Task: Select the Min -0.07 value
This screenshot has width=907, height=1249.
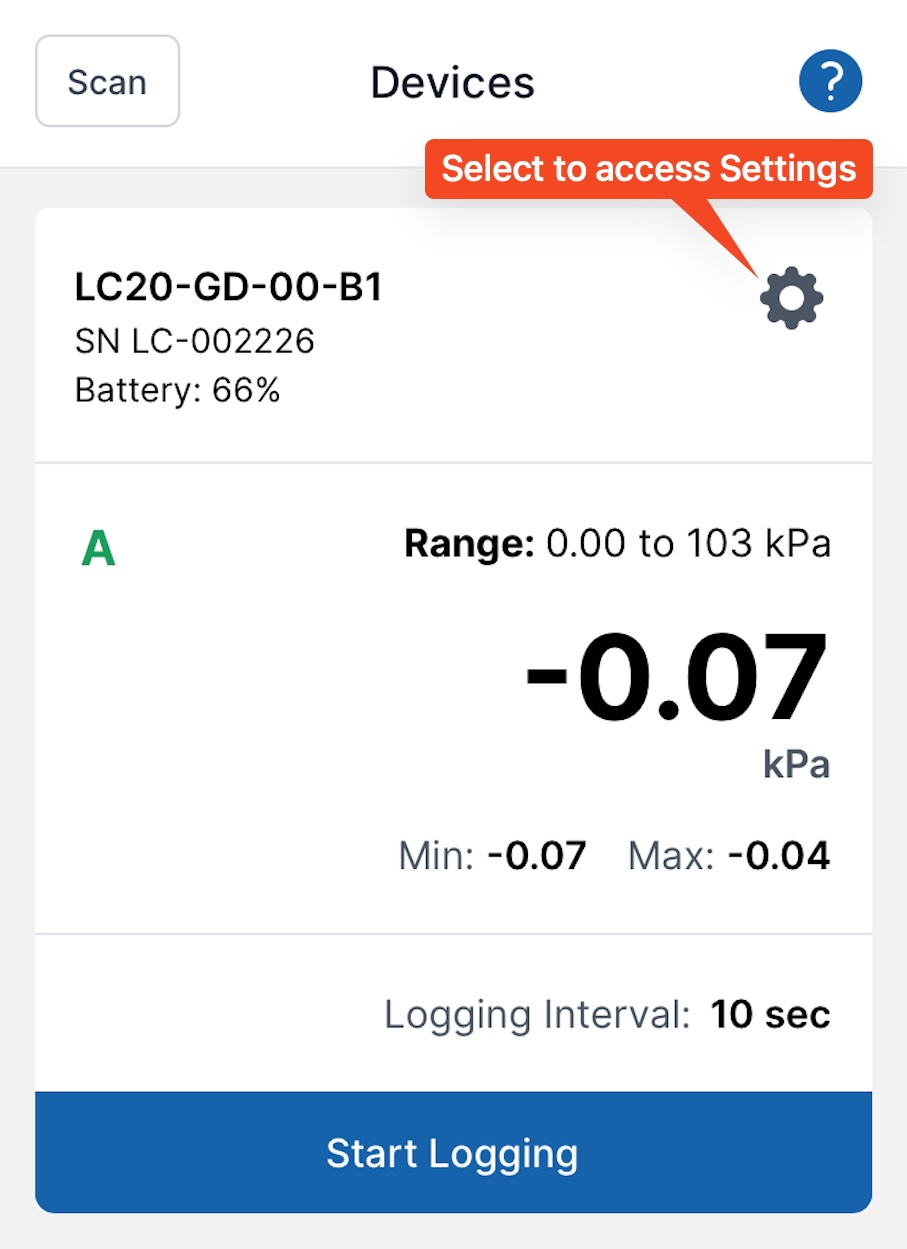Action: pos(537,856)
